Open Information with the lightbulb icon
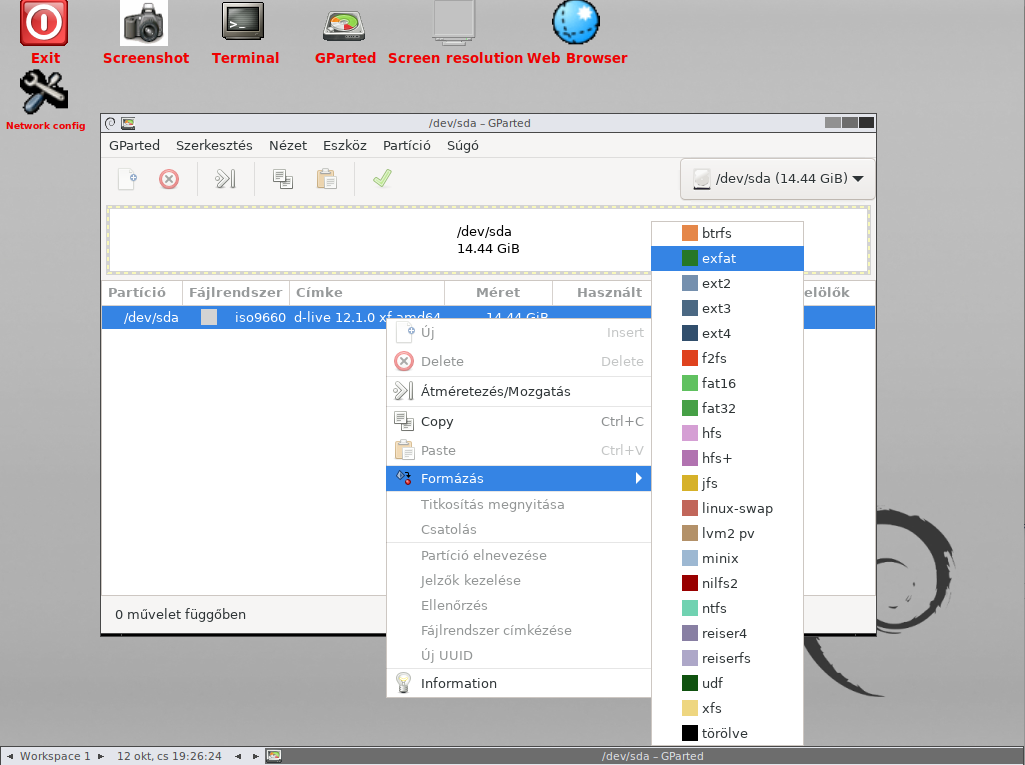Screen dimensions: 1025x765 (x=518, y=683)
